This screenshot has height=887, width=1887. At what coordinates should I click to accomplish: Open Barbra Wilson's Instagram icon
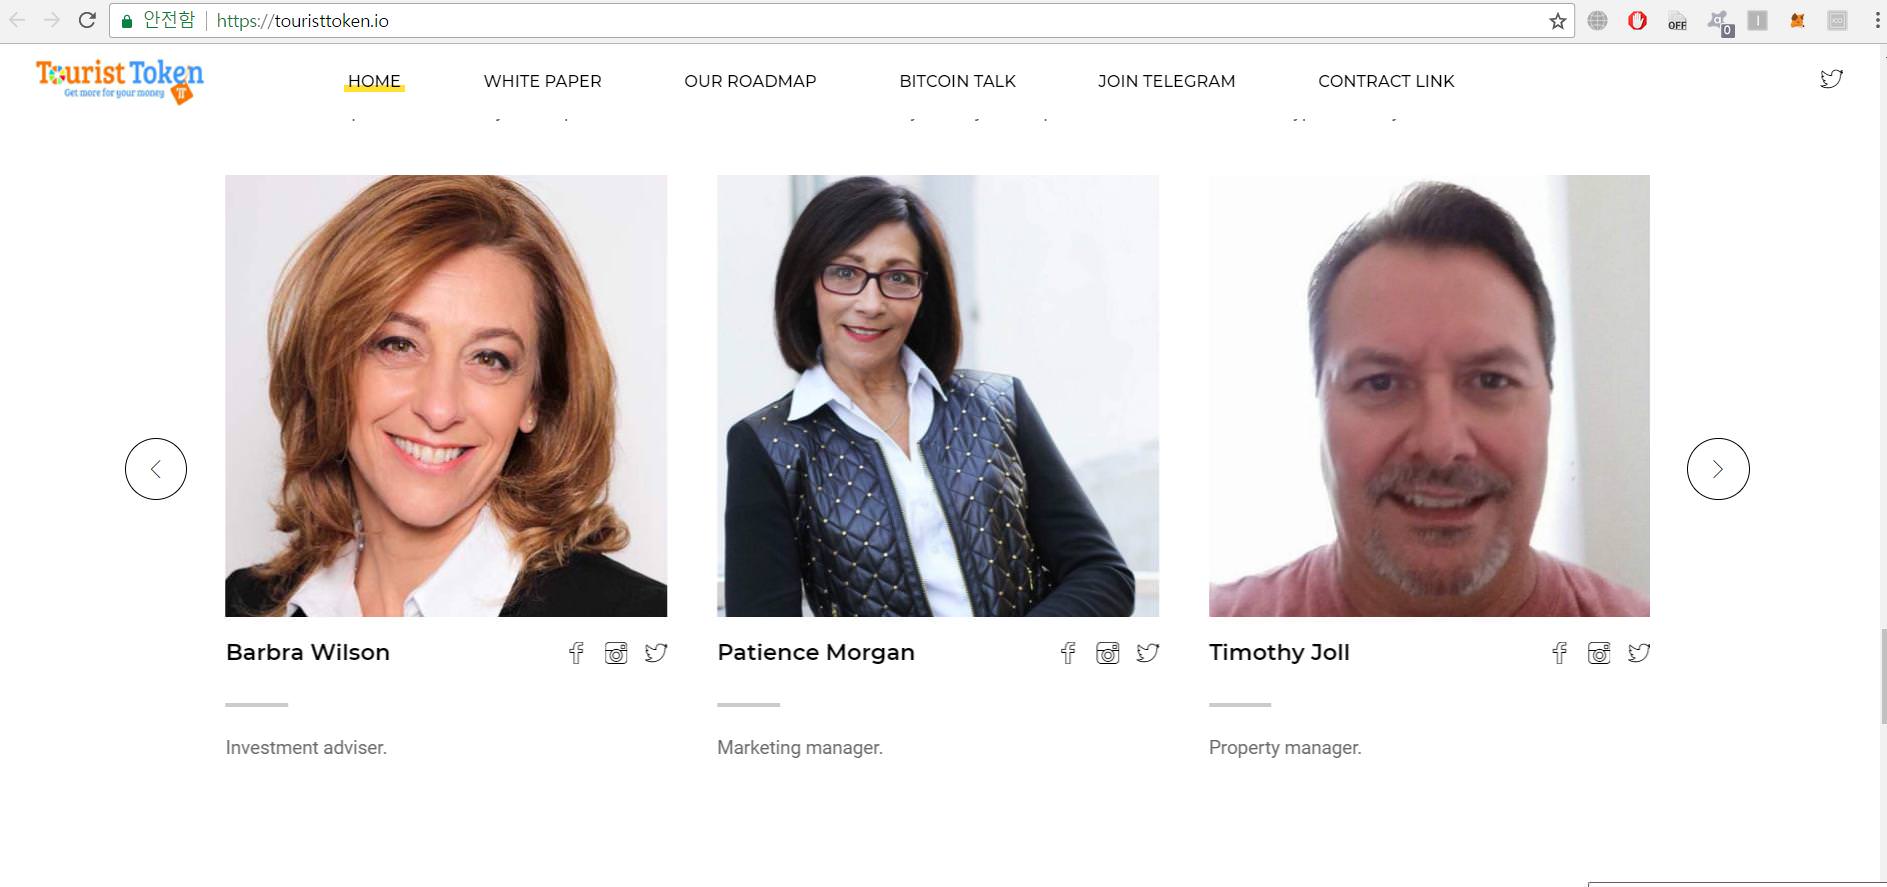[x=616, y=653]
